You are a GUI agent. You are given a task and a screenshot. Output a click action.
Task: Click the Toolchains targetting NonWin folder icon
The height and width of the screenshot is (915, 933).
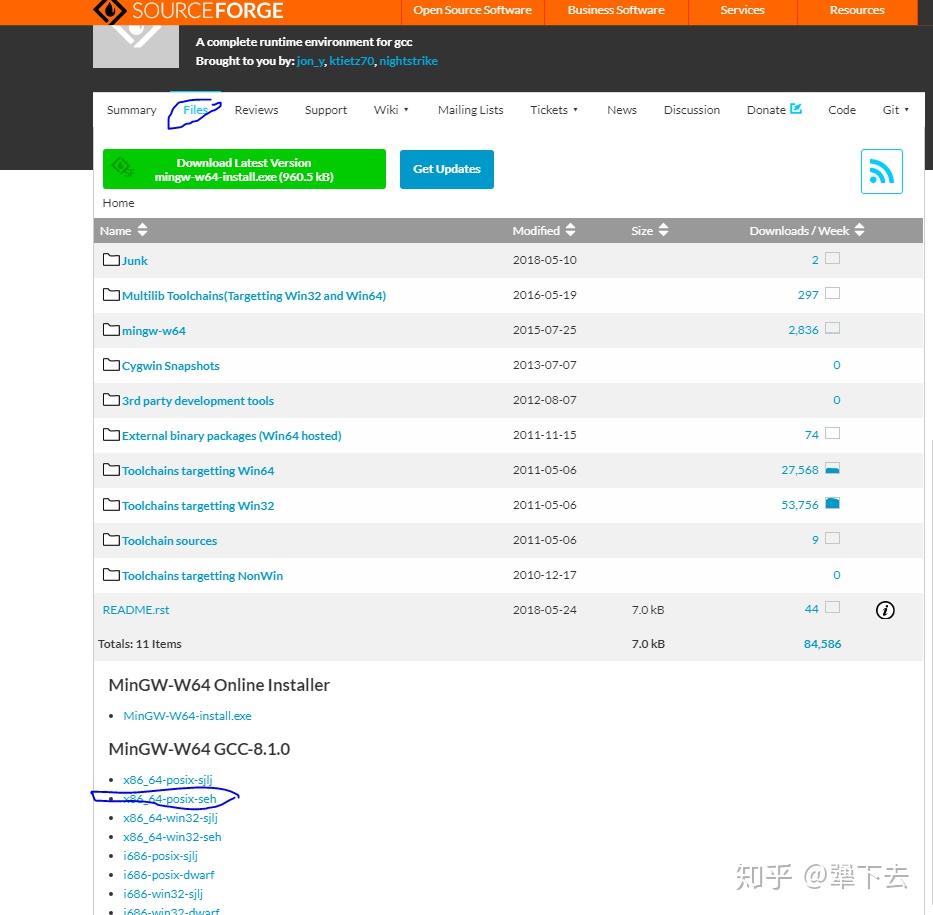point(111,575)
